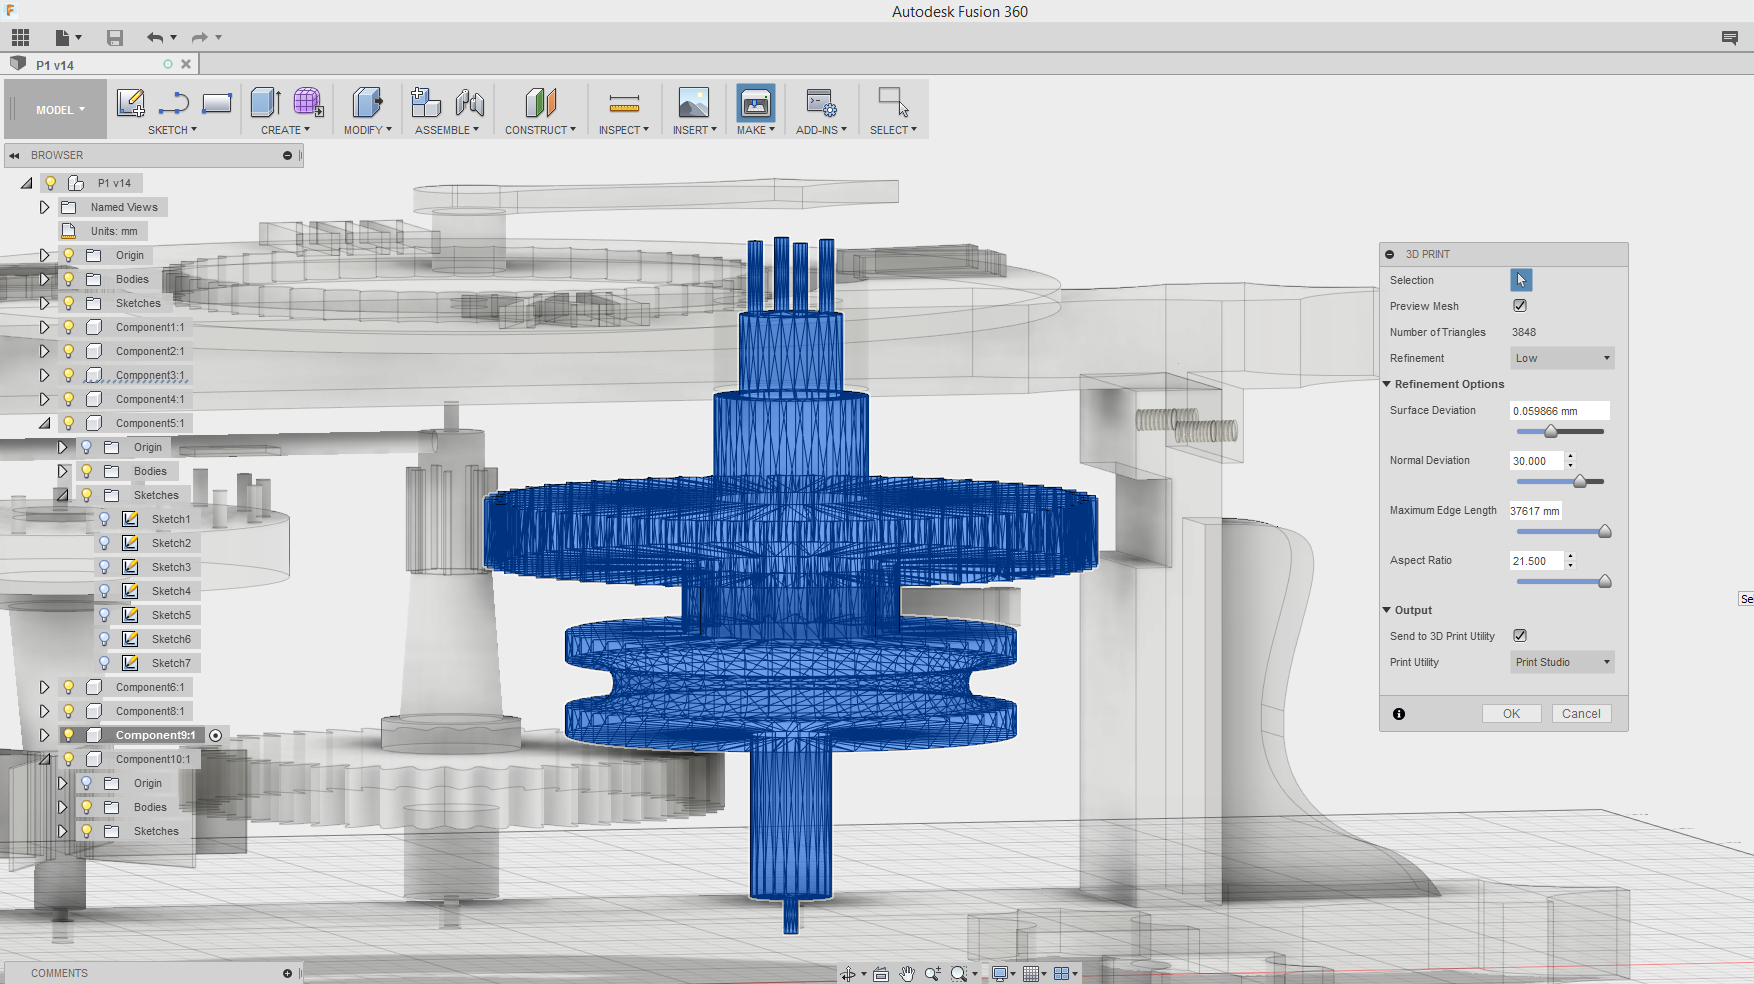Collapse the Component5:1 tree node

tap(44, 423)
